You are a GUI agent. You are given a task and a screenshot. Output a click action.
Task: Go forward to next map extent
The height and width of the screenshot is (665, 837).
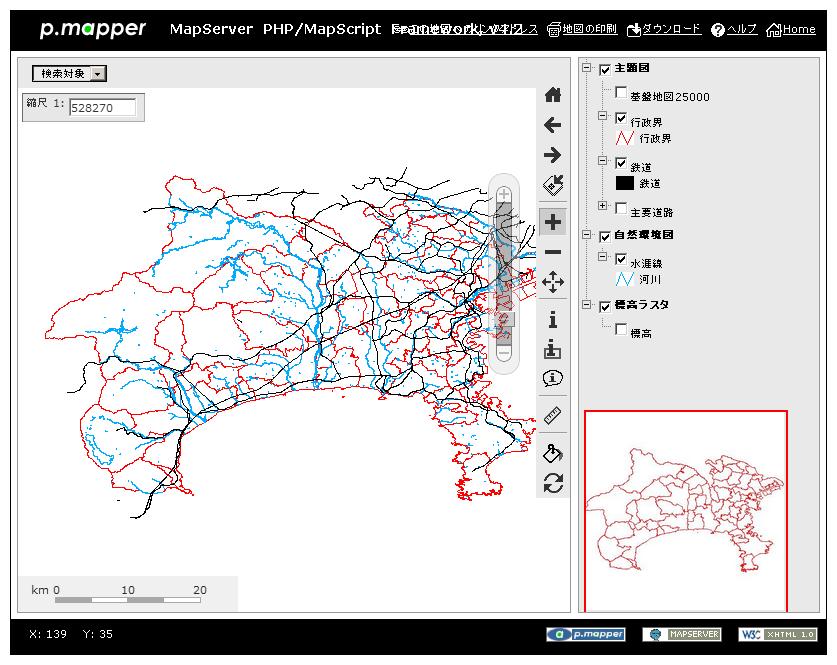click(552, 155)
